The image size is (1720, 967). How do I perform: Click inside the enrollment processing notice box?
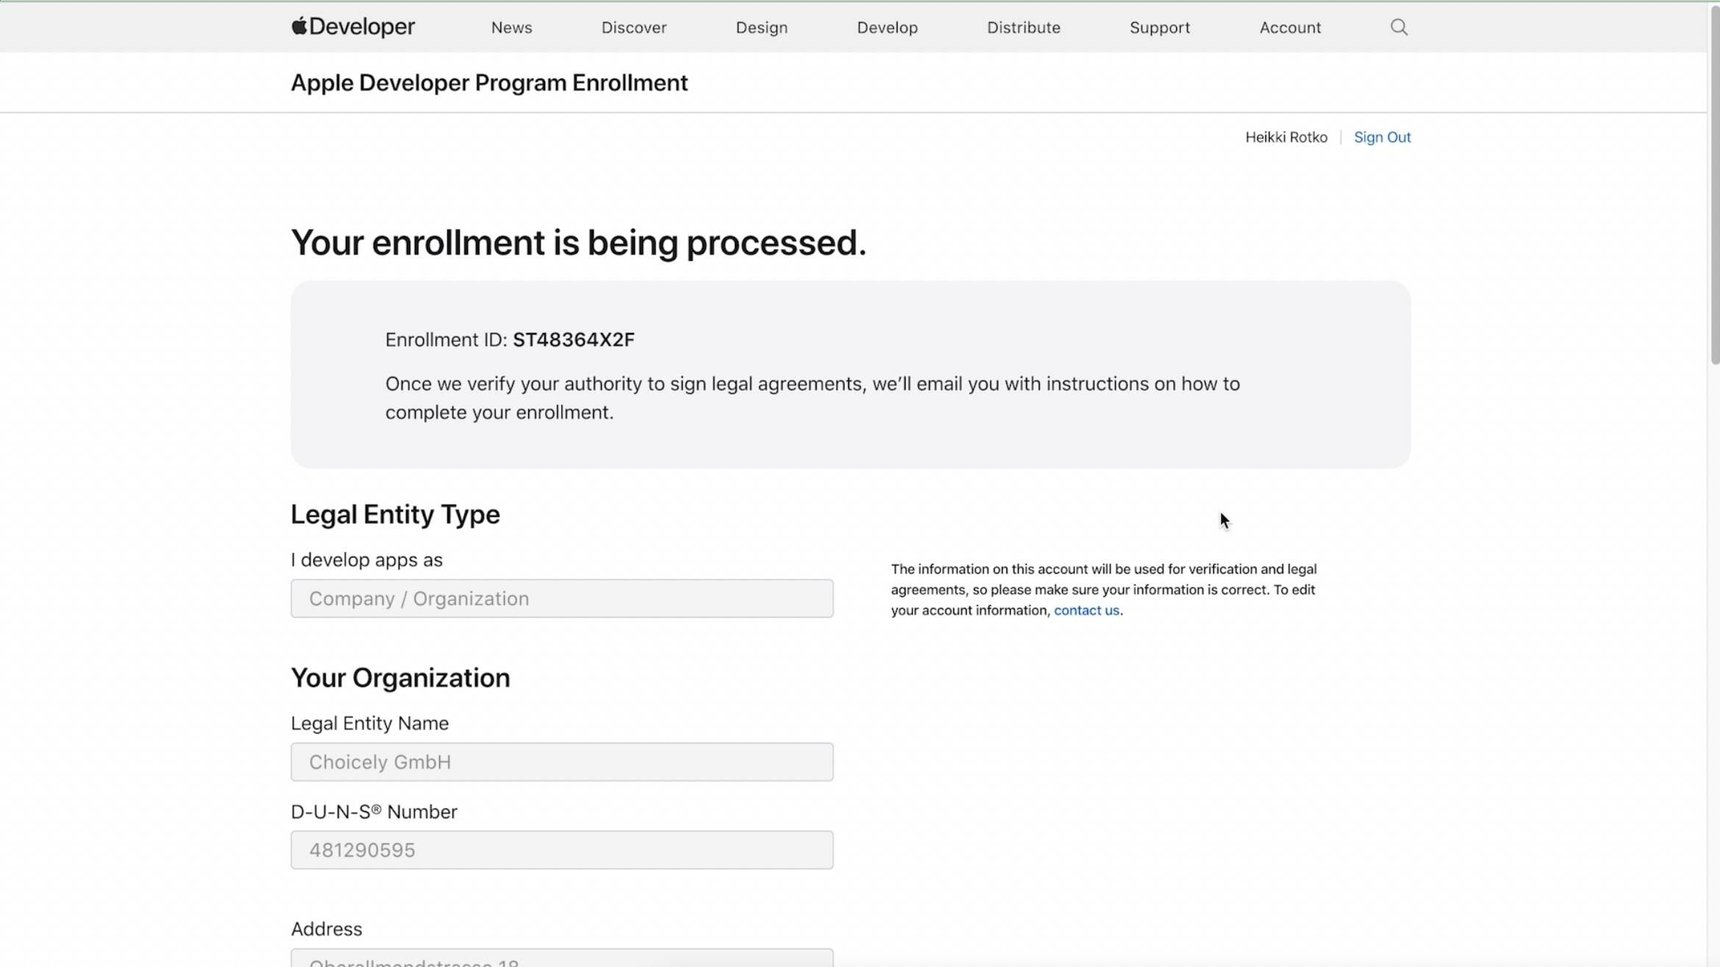[x=849, y=375]
